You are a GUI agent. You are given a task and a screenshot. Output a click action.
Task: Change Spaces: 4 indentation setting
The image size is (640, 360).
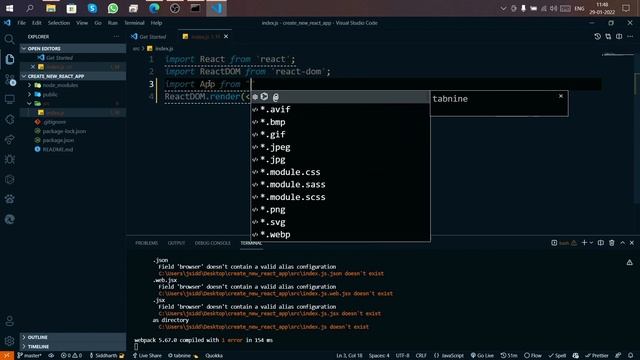[x=379, y=356]
